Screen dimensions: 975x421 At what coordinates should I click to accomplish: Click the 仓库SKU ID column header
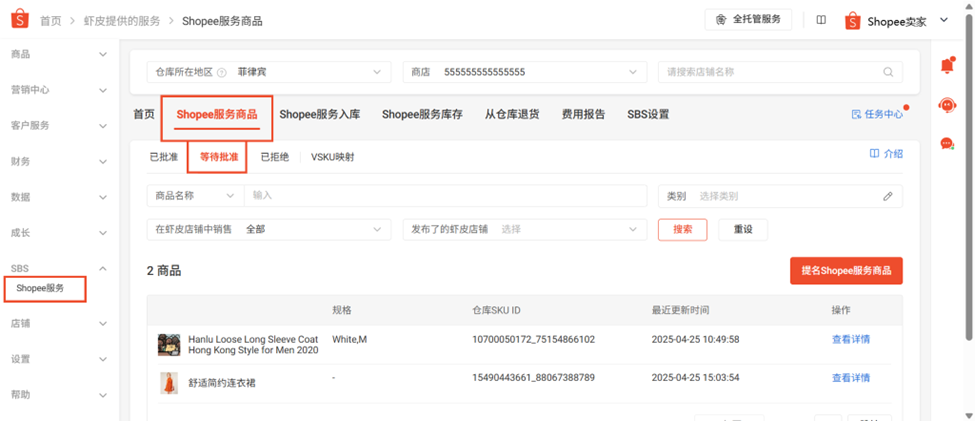pyautogui.click(x=496, y=310)
